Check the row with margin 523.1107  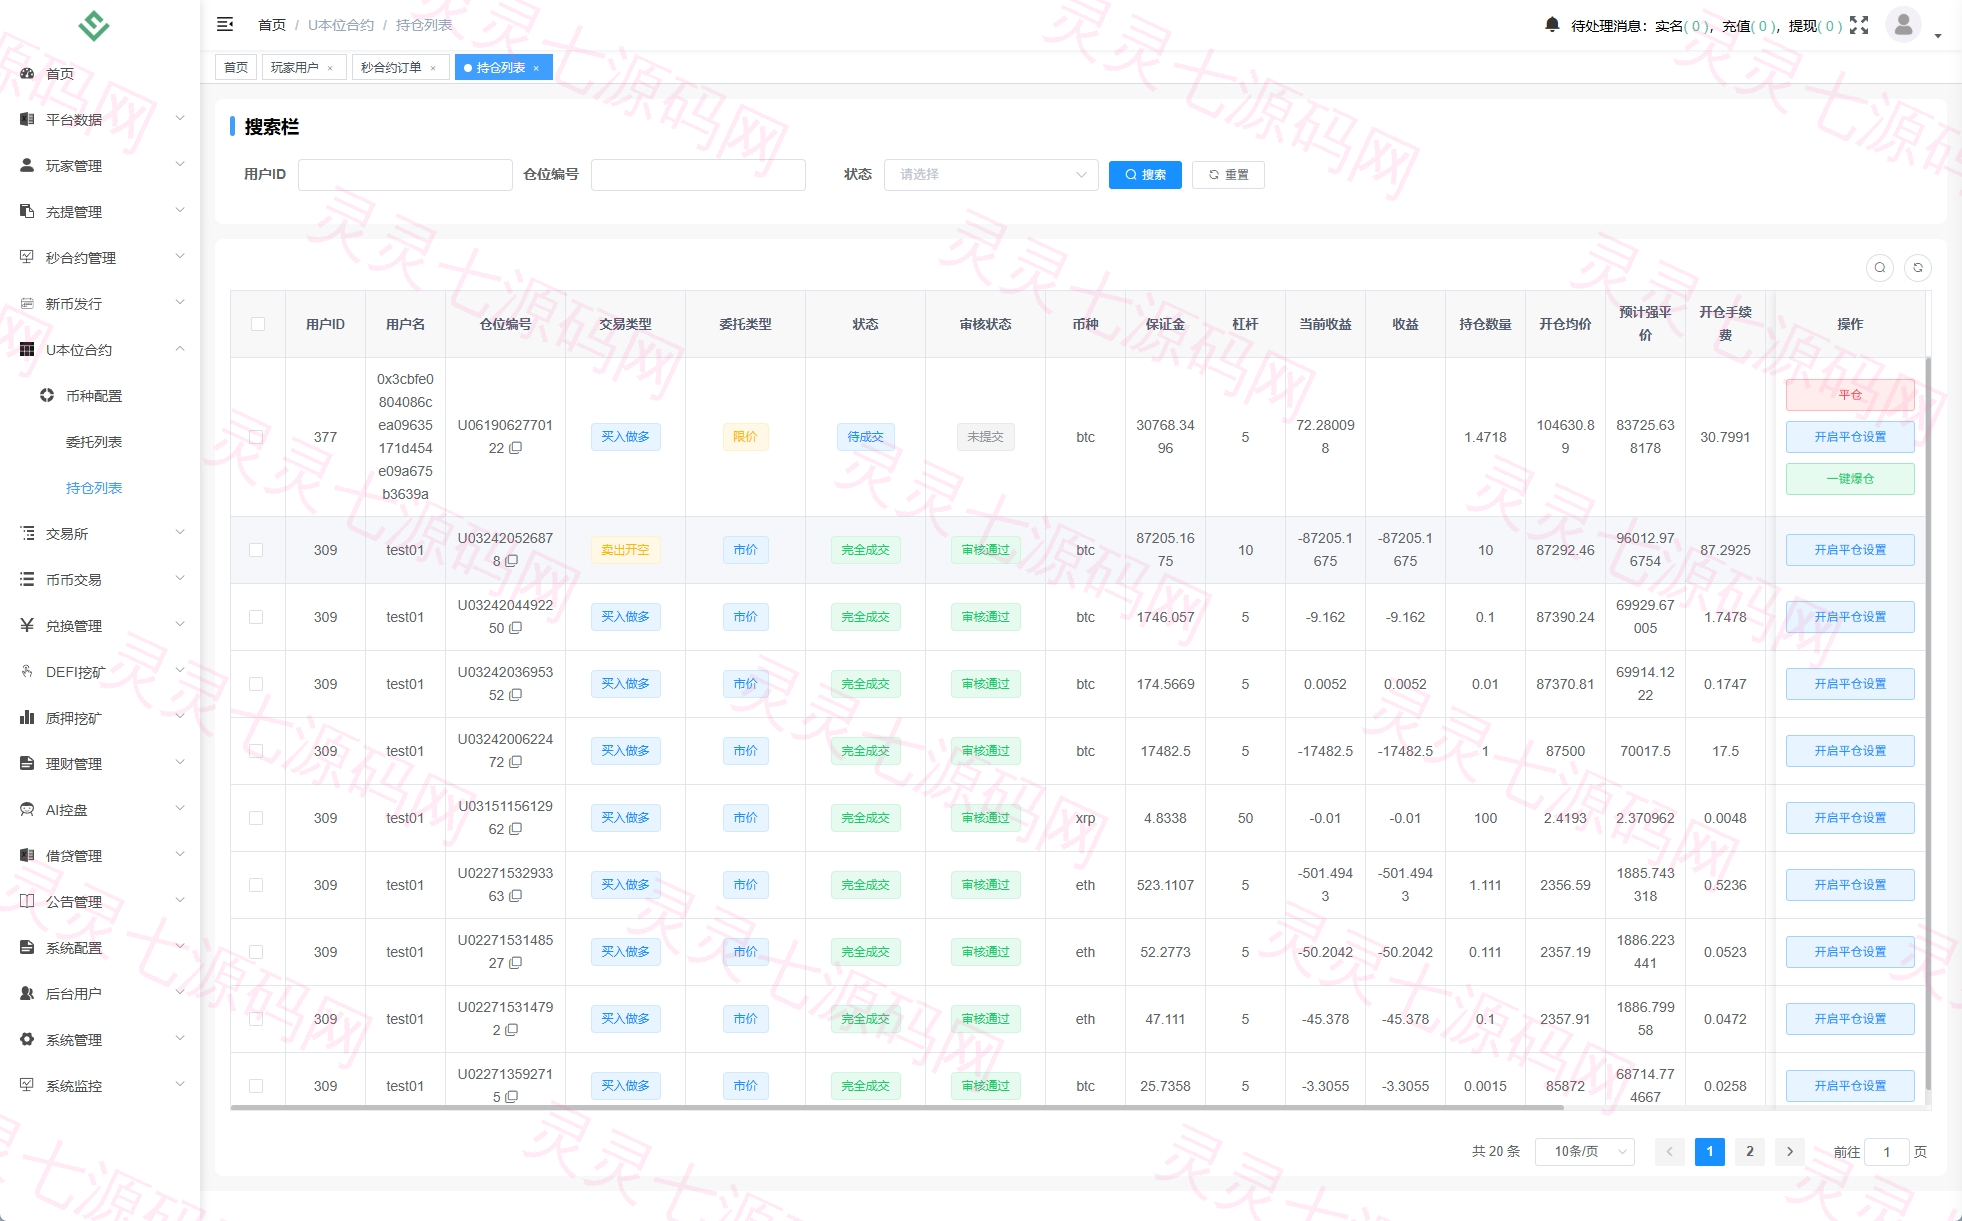[256, 885]
